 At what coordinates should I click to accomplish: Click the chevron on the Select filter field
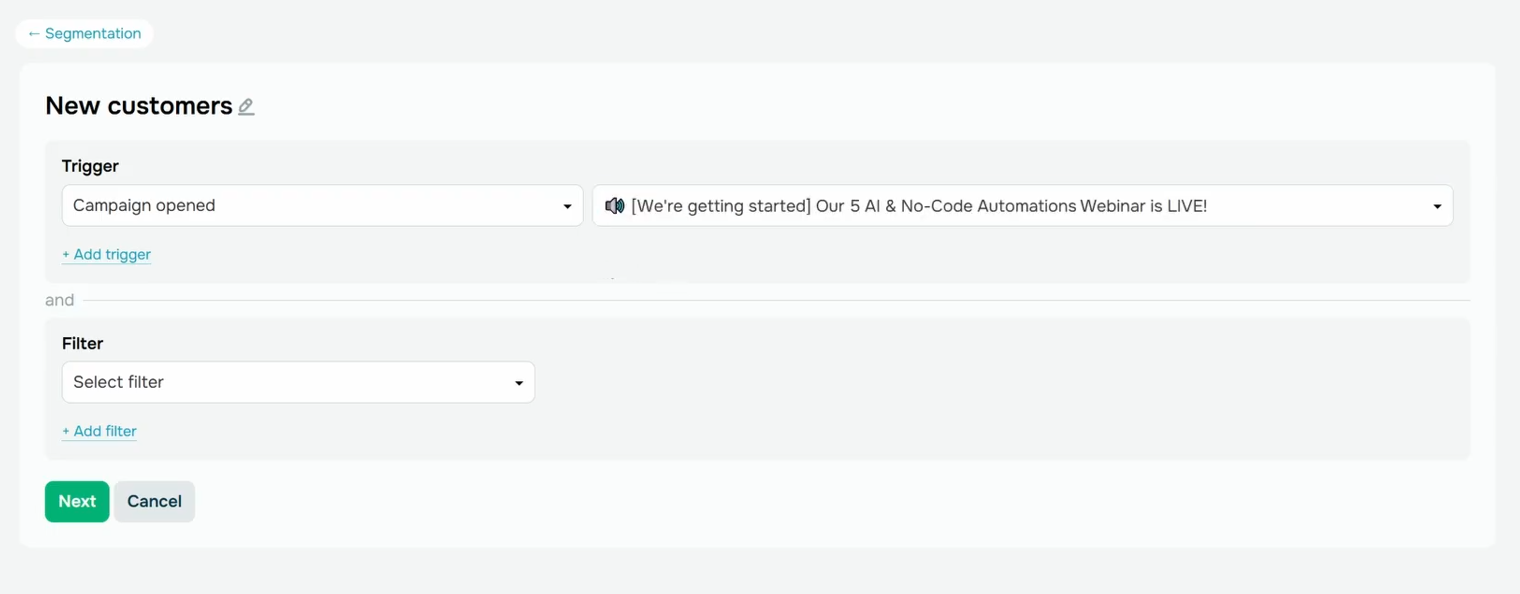click(519, 382)
